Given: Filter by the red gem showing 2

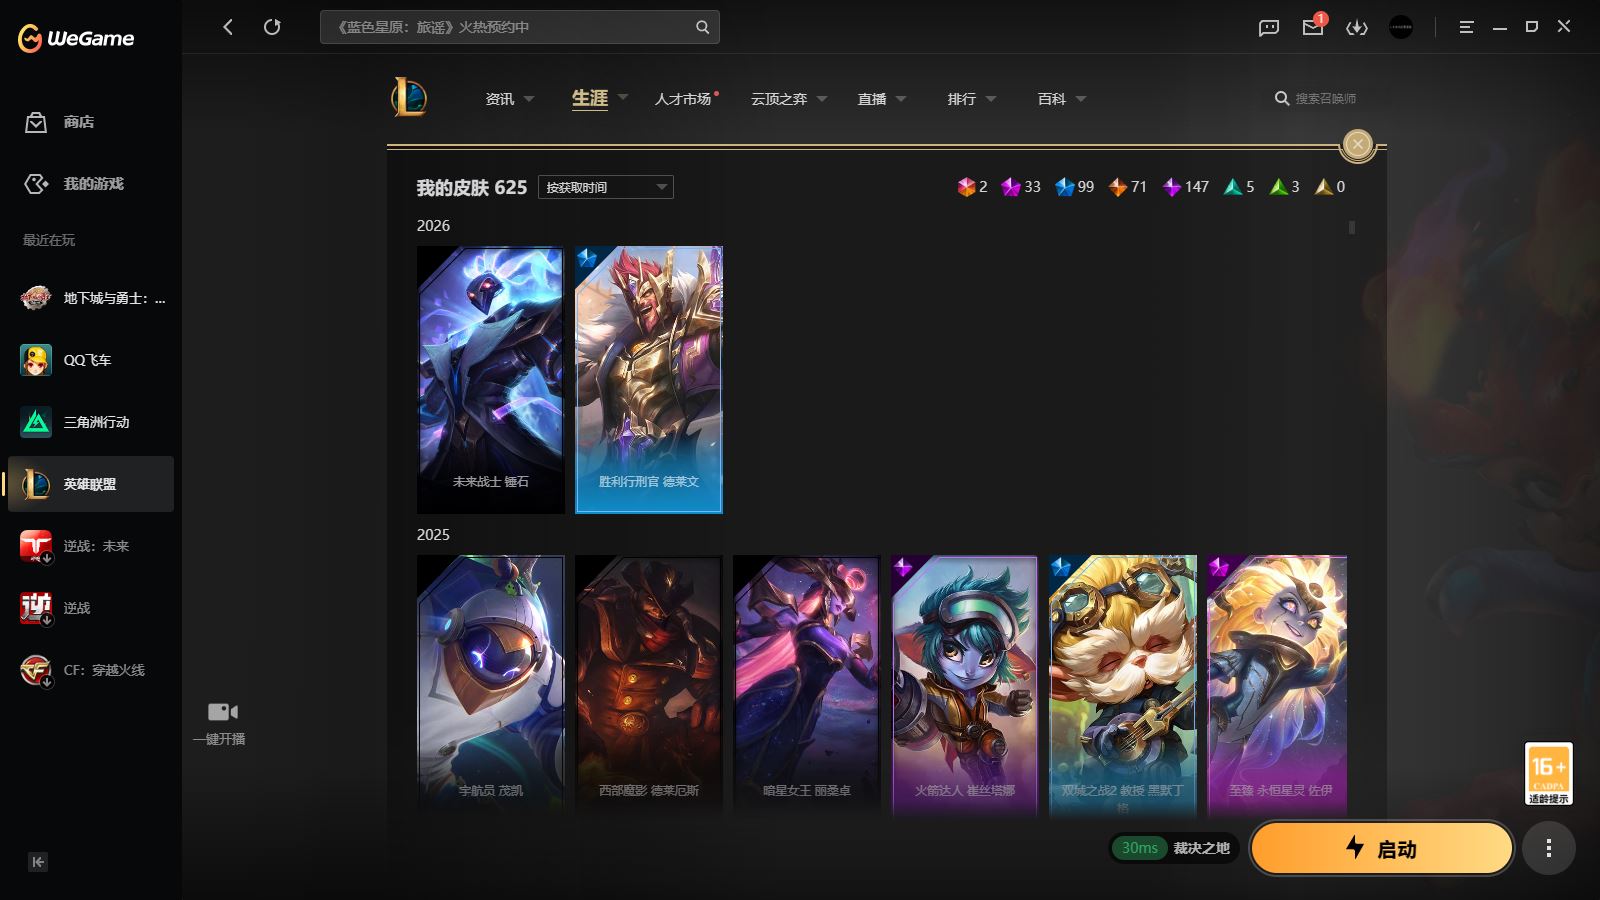Looking at the screenshot, I should point(972,187).
